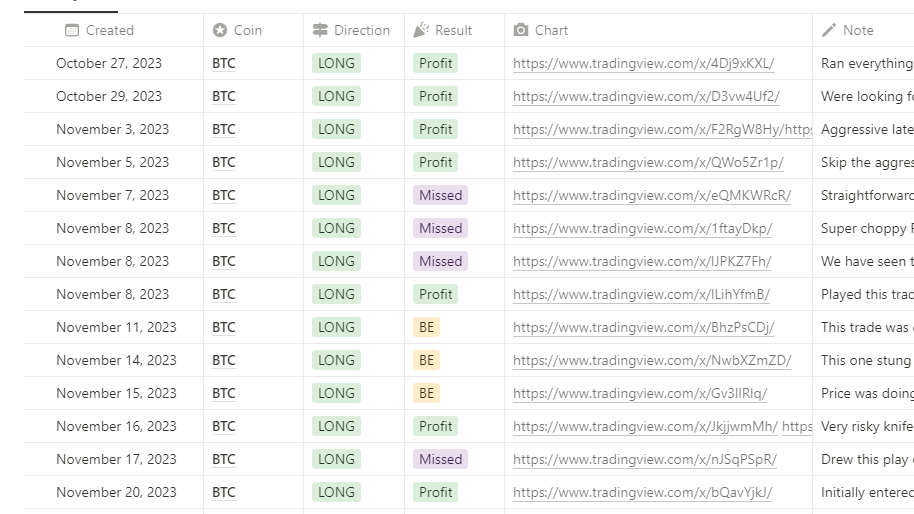Image resolution: width=914 pixels, height=514 pixels.
Task: Open chart link ending D3vw4Uf2
Action: click(x=646, y=96)
